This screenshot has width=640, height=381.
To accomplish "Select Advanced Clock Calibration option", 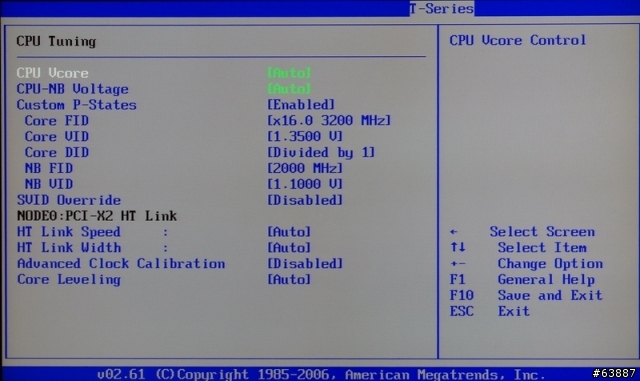I will pyautogui.click(x=121, y=264).
